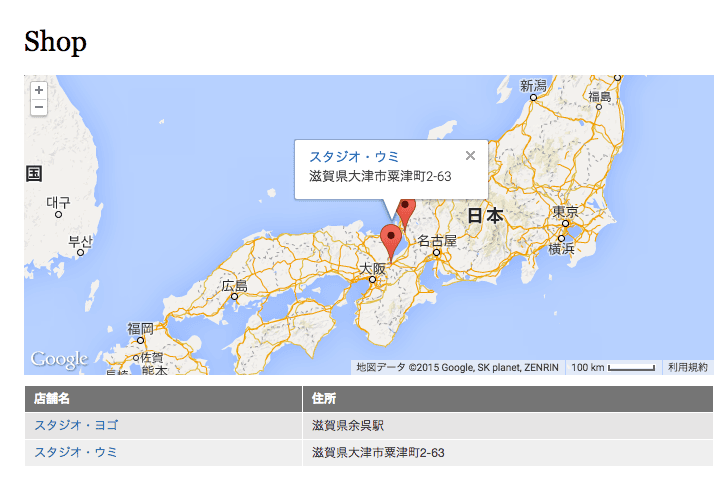The image size is (722, 485).
Task: Click the 100 km map scale control
Action: click(x=613, y=368)
